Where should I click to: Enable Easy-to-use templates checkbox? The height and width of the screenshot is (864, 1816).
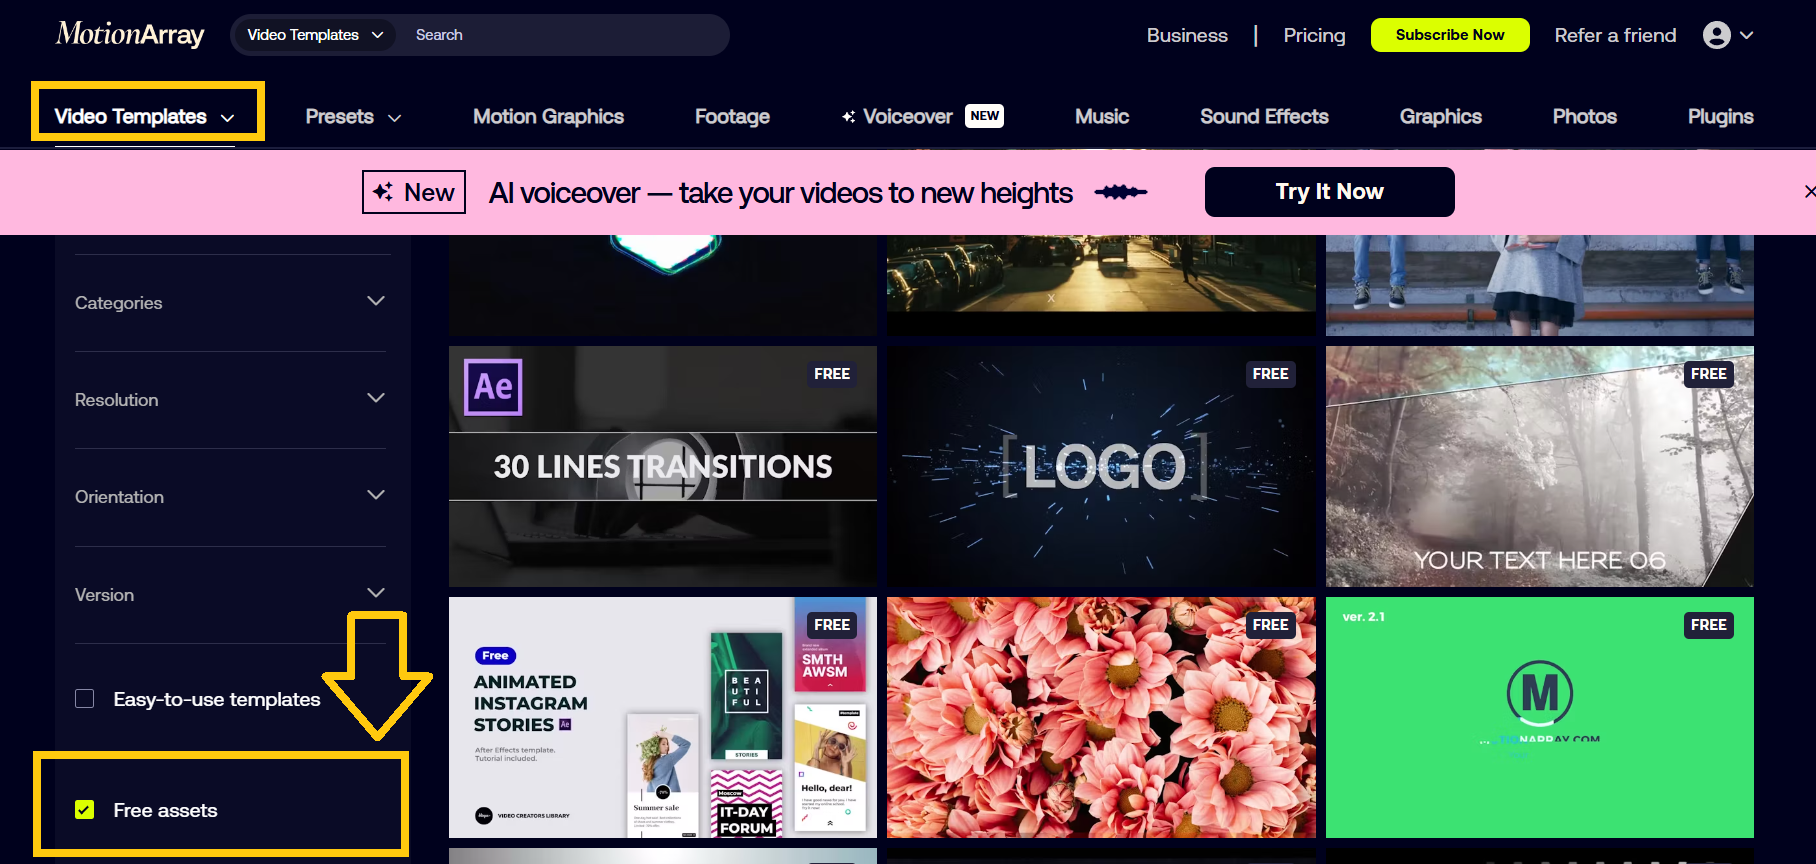click(85, 699)
